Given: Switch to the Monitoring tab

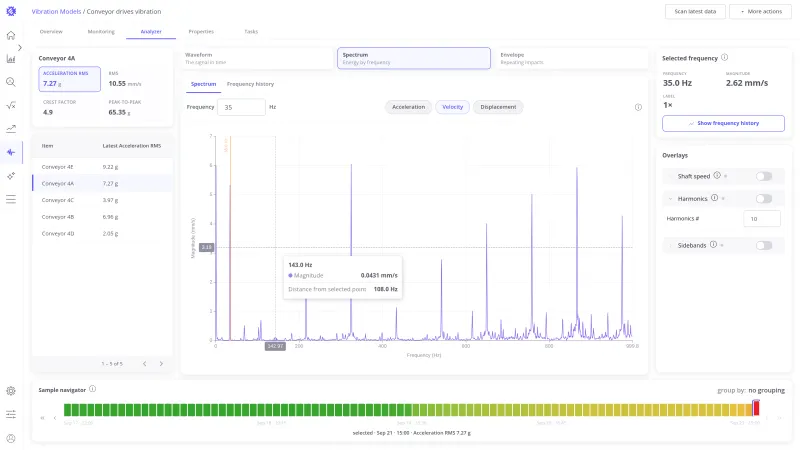Looking at the screenshot, I should pos(101,32).
